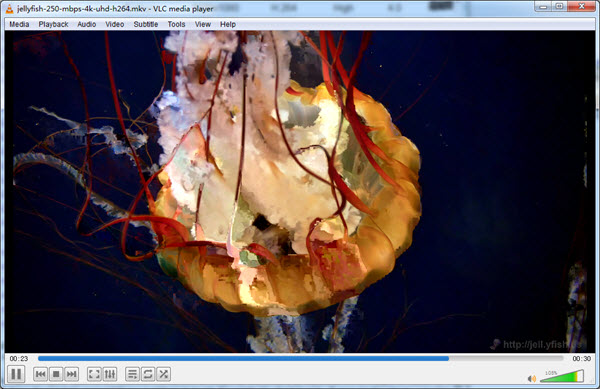Open the View menu

click(x=202, y=24)
